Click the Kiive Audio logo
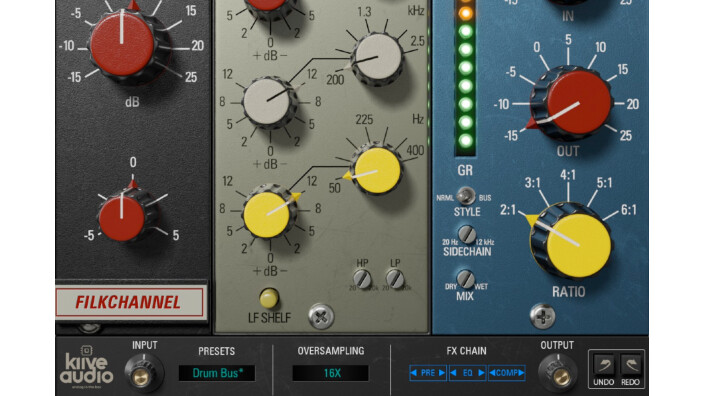Screen dimensions: 704x396 (86, 366)
